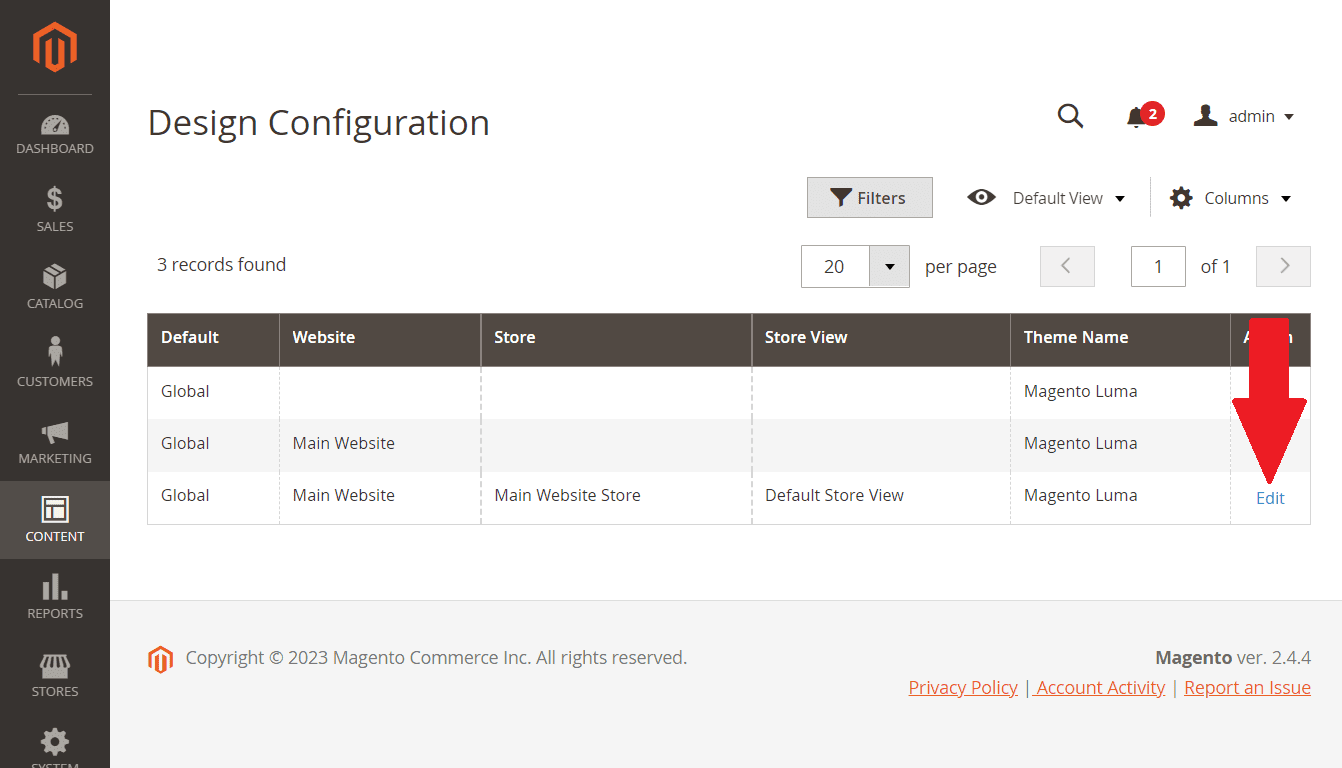Viewport: 1342px width, 768px height.
Task: Open the per page size dropdown arrow
Action: 889,267
